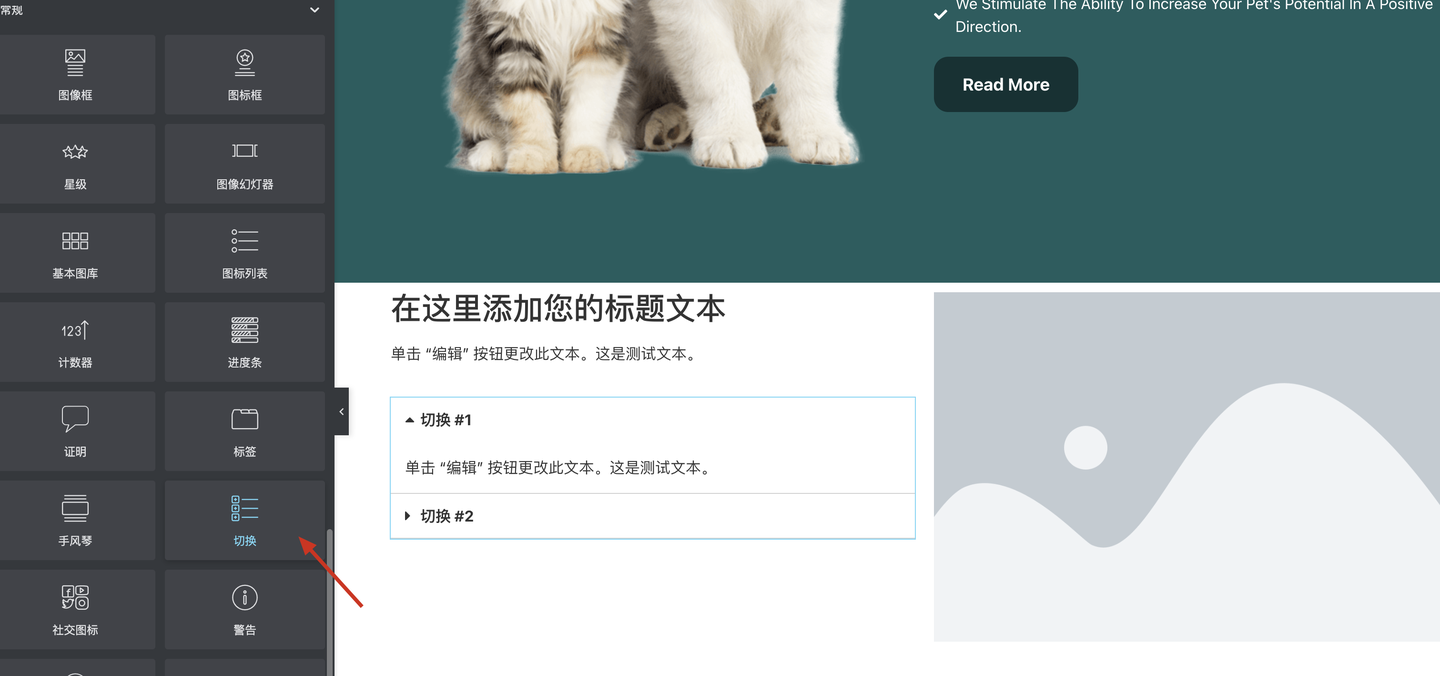Image resolution: width=1440 pixels, height=676 pixels.
Task: Select the 图标框 icon box widget
Action: [245, 75]
